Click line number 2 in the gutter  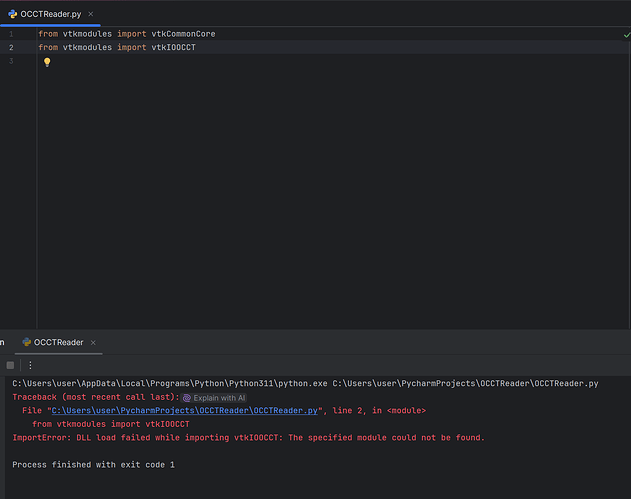click(x=11, y=47)
